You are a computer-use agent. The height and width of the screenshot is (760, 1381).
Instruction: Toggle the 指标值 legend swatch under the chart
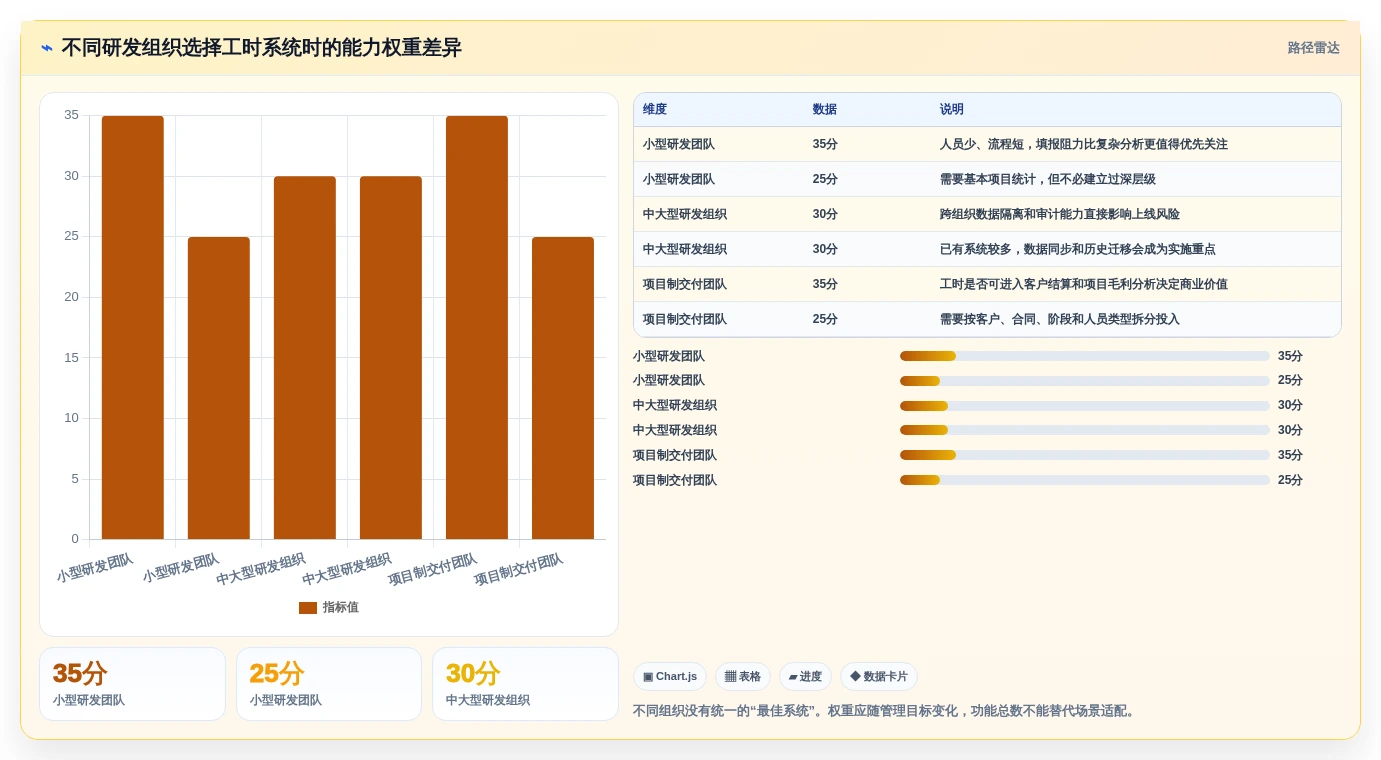308,608
